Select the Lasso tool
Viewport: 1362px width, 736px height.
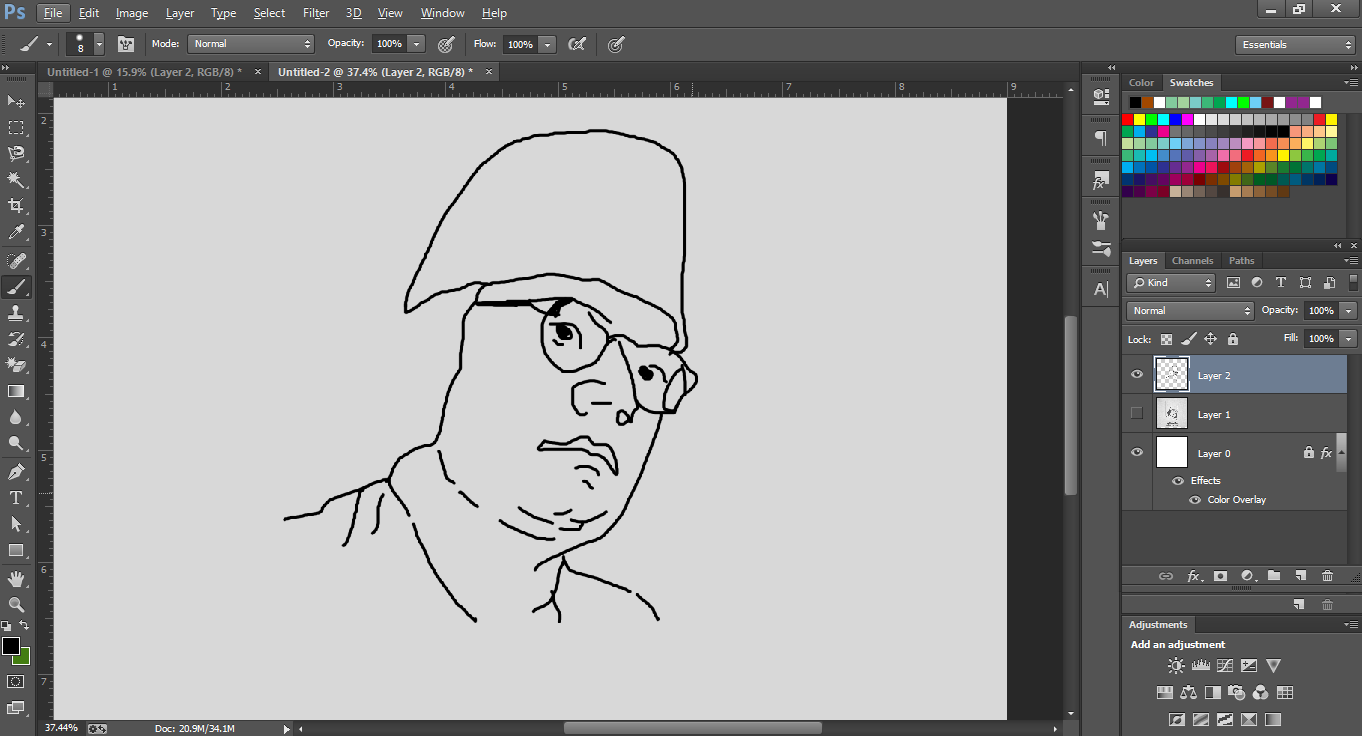16,153
